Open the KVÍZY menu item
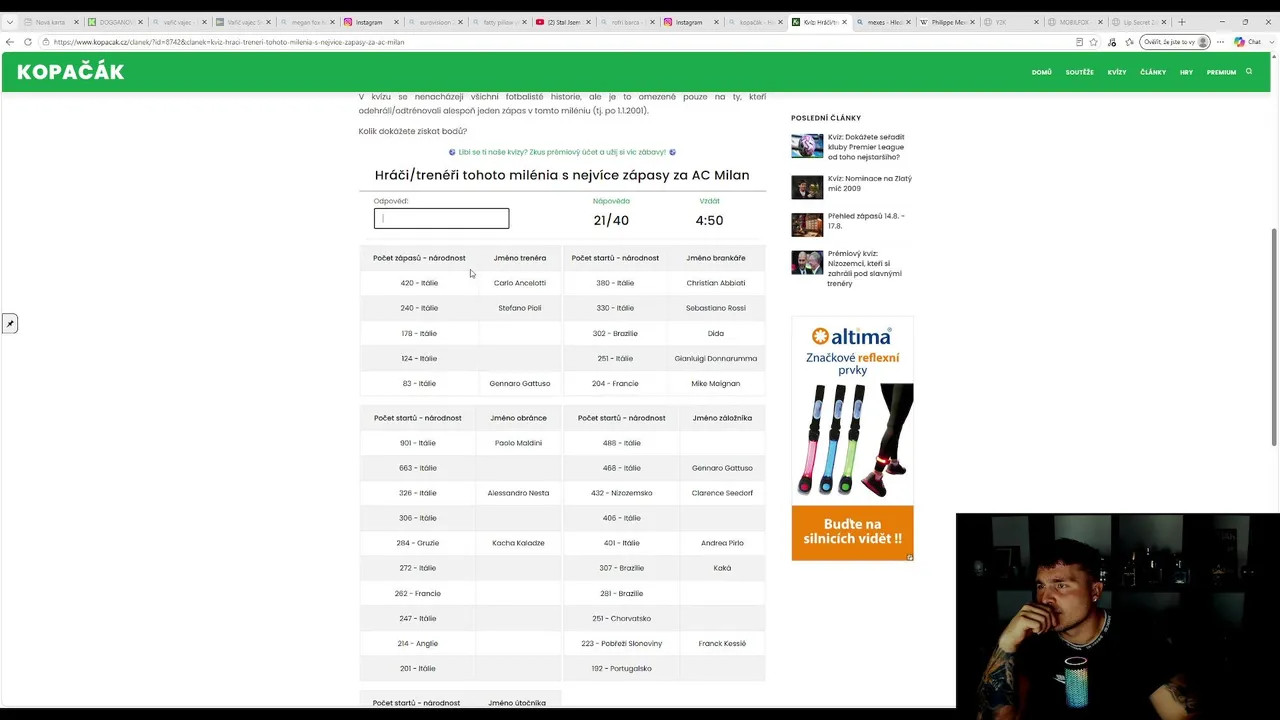This screenshot has width=1280, height=720. [x=1117, y=72]
